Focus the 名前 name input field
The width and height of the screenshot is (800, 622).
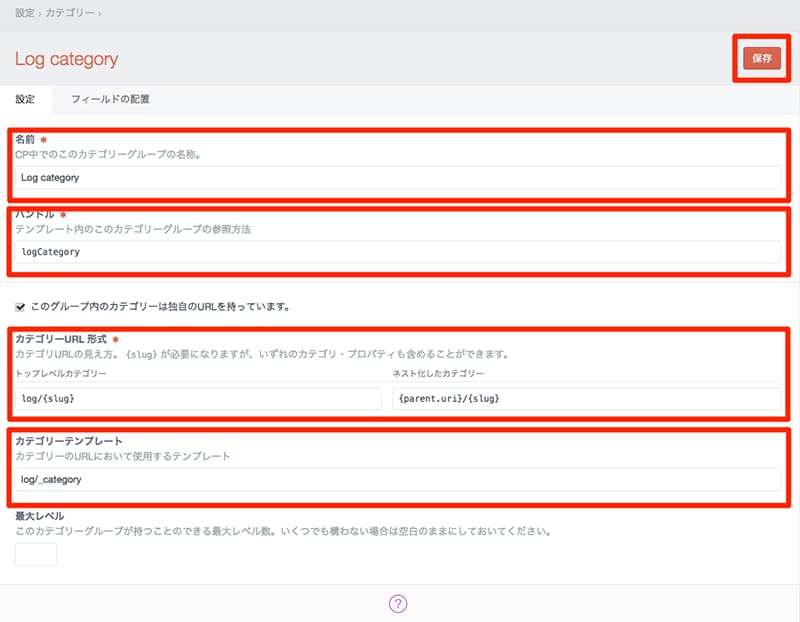[398, 178]
